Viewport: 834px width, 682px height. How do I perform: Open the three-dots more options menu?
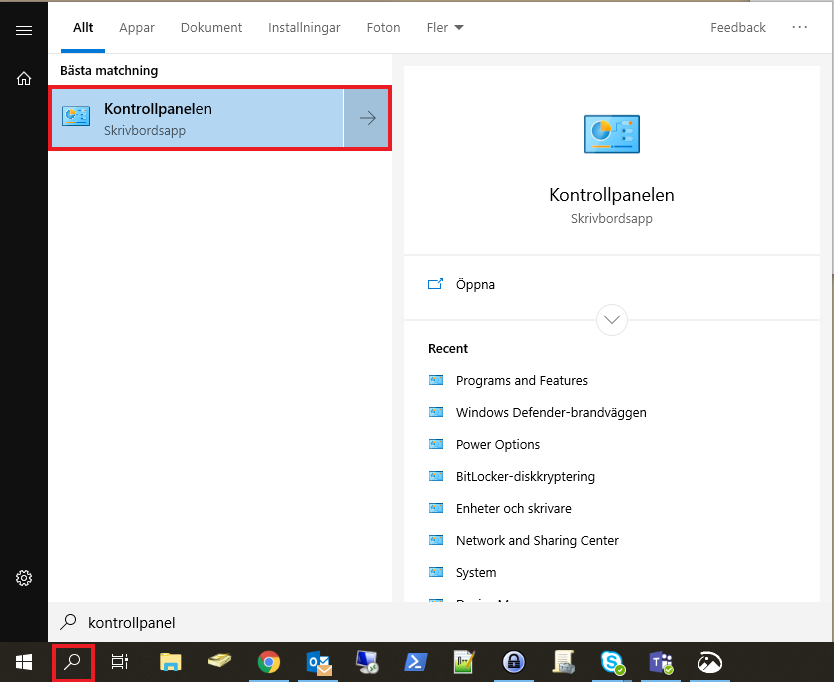(799, 27)
